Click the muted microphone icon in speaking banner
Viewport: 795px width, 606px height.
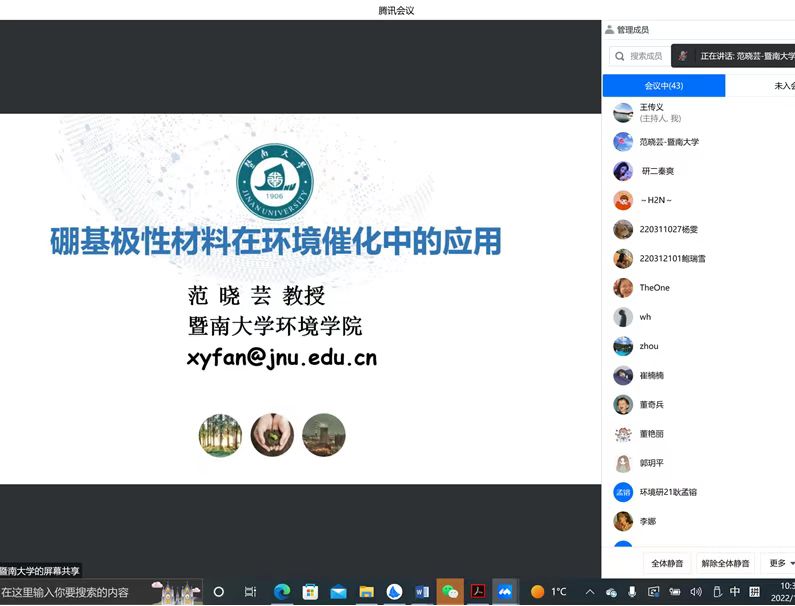(683, 56)
